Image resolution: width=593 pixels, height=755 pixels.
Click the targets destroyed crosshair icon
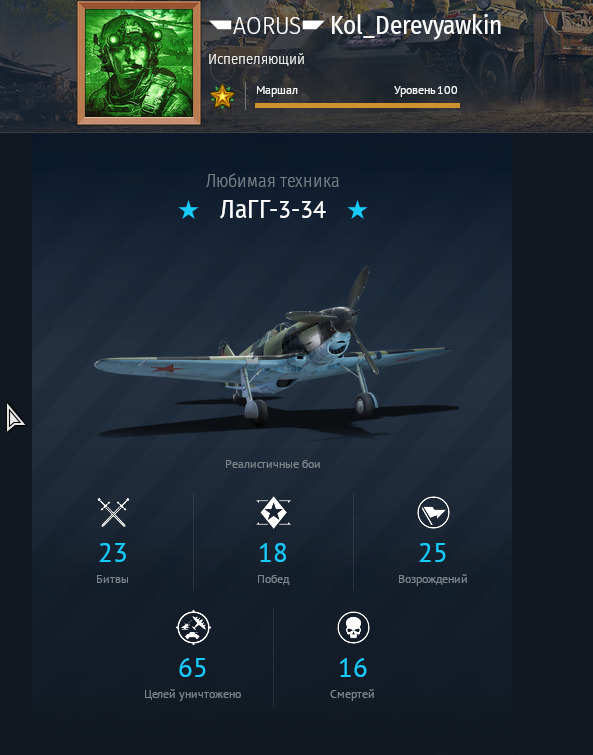193,627
